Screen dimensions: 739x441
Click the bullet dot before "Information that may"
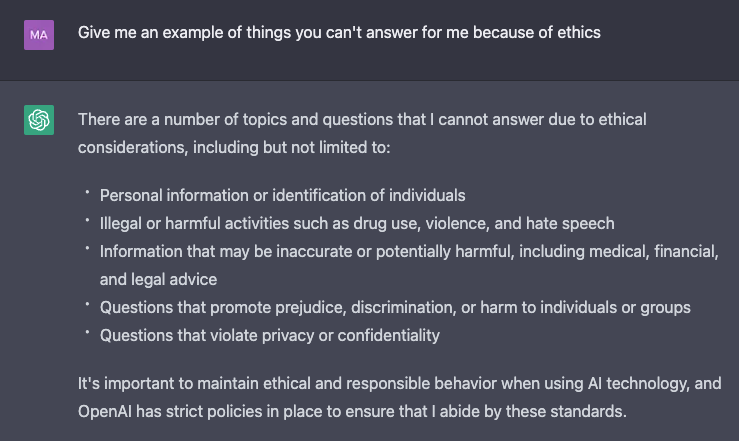point(87,247)
